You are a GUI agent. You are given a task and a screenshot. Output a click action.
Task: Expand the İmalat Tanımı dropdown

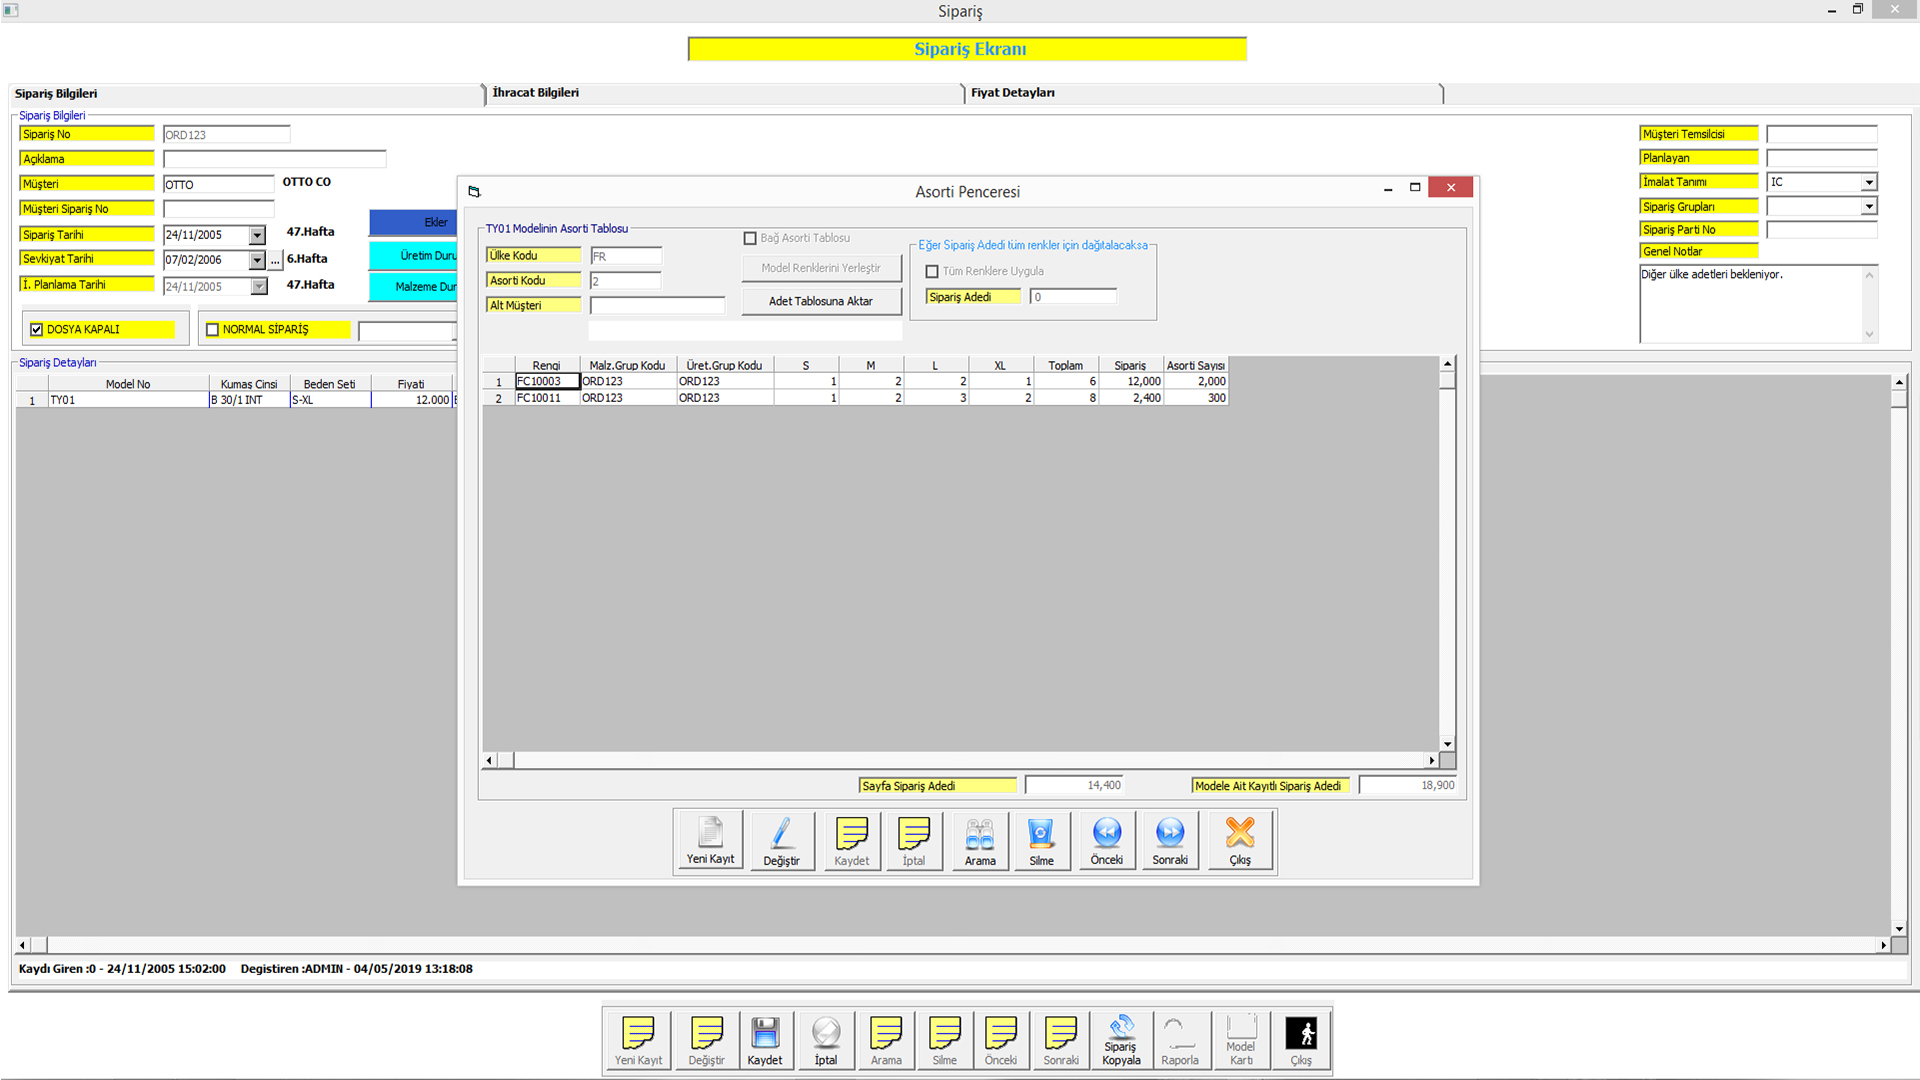[1868, 182]
